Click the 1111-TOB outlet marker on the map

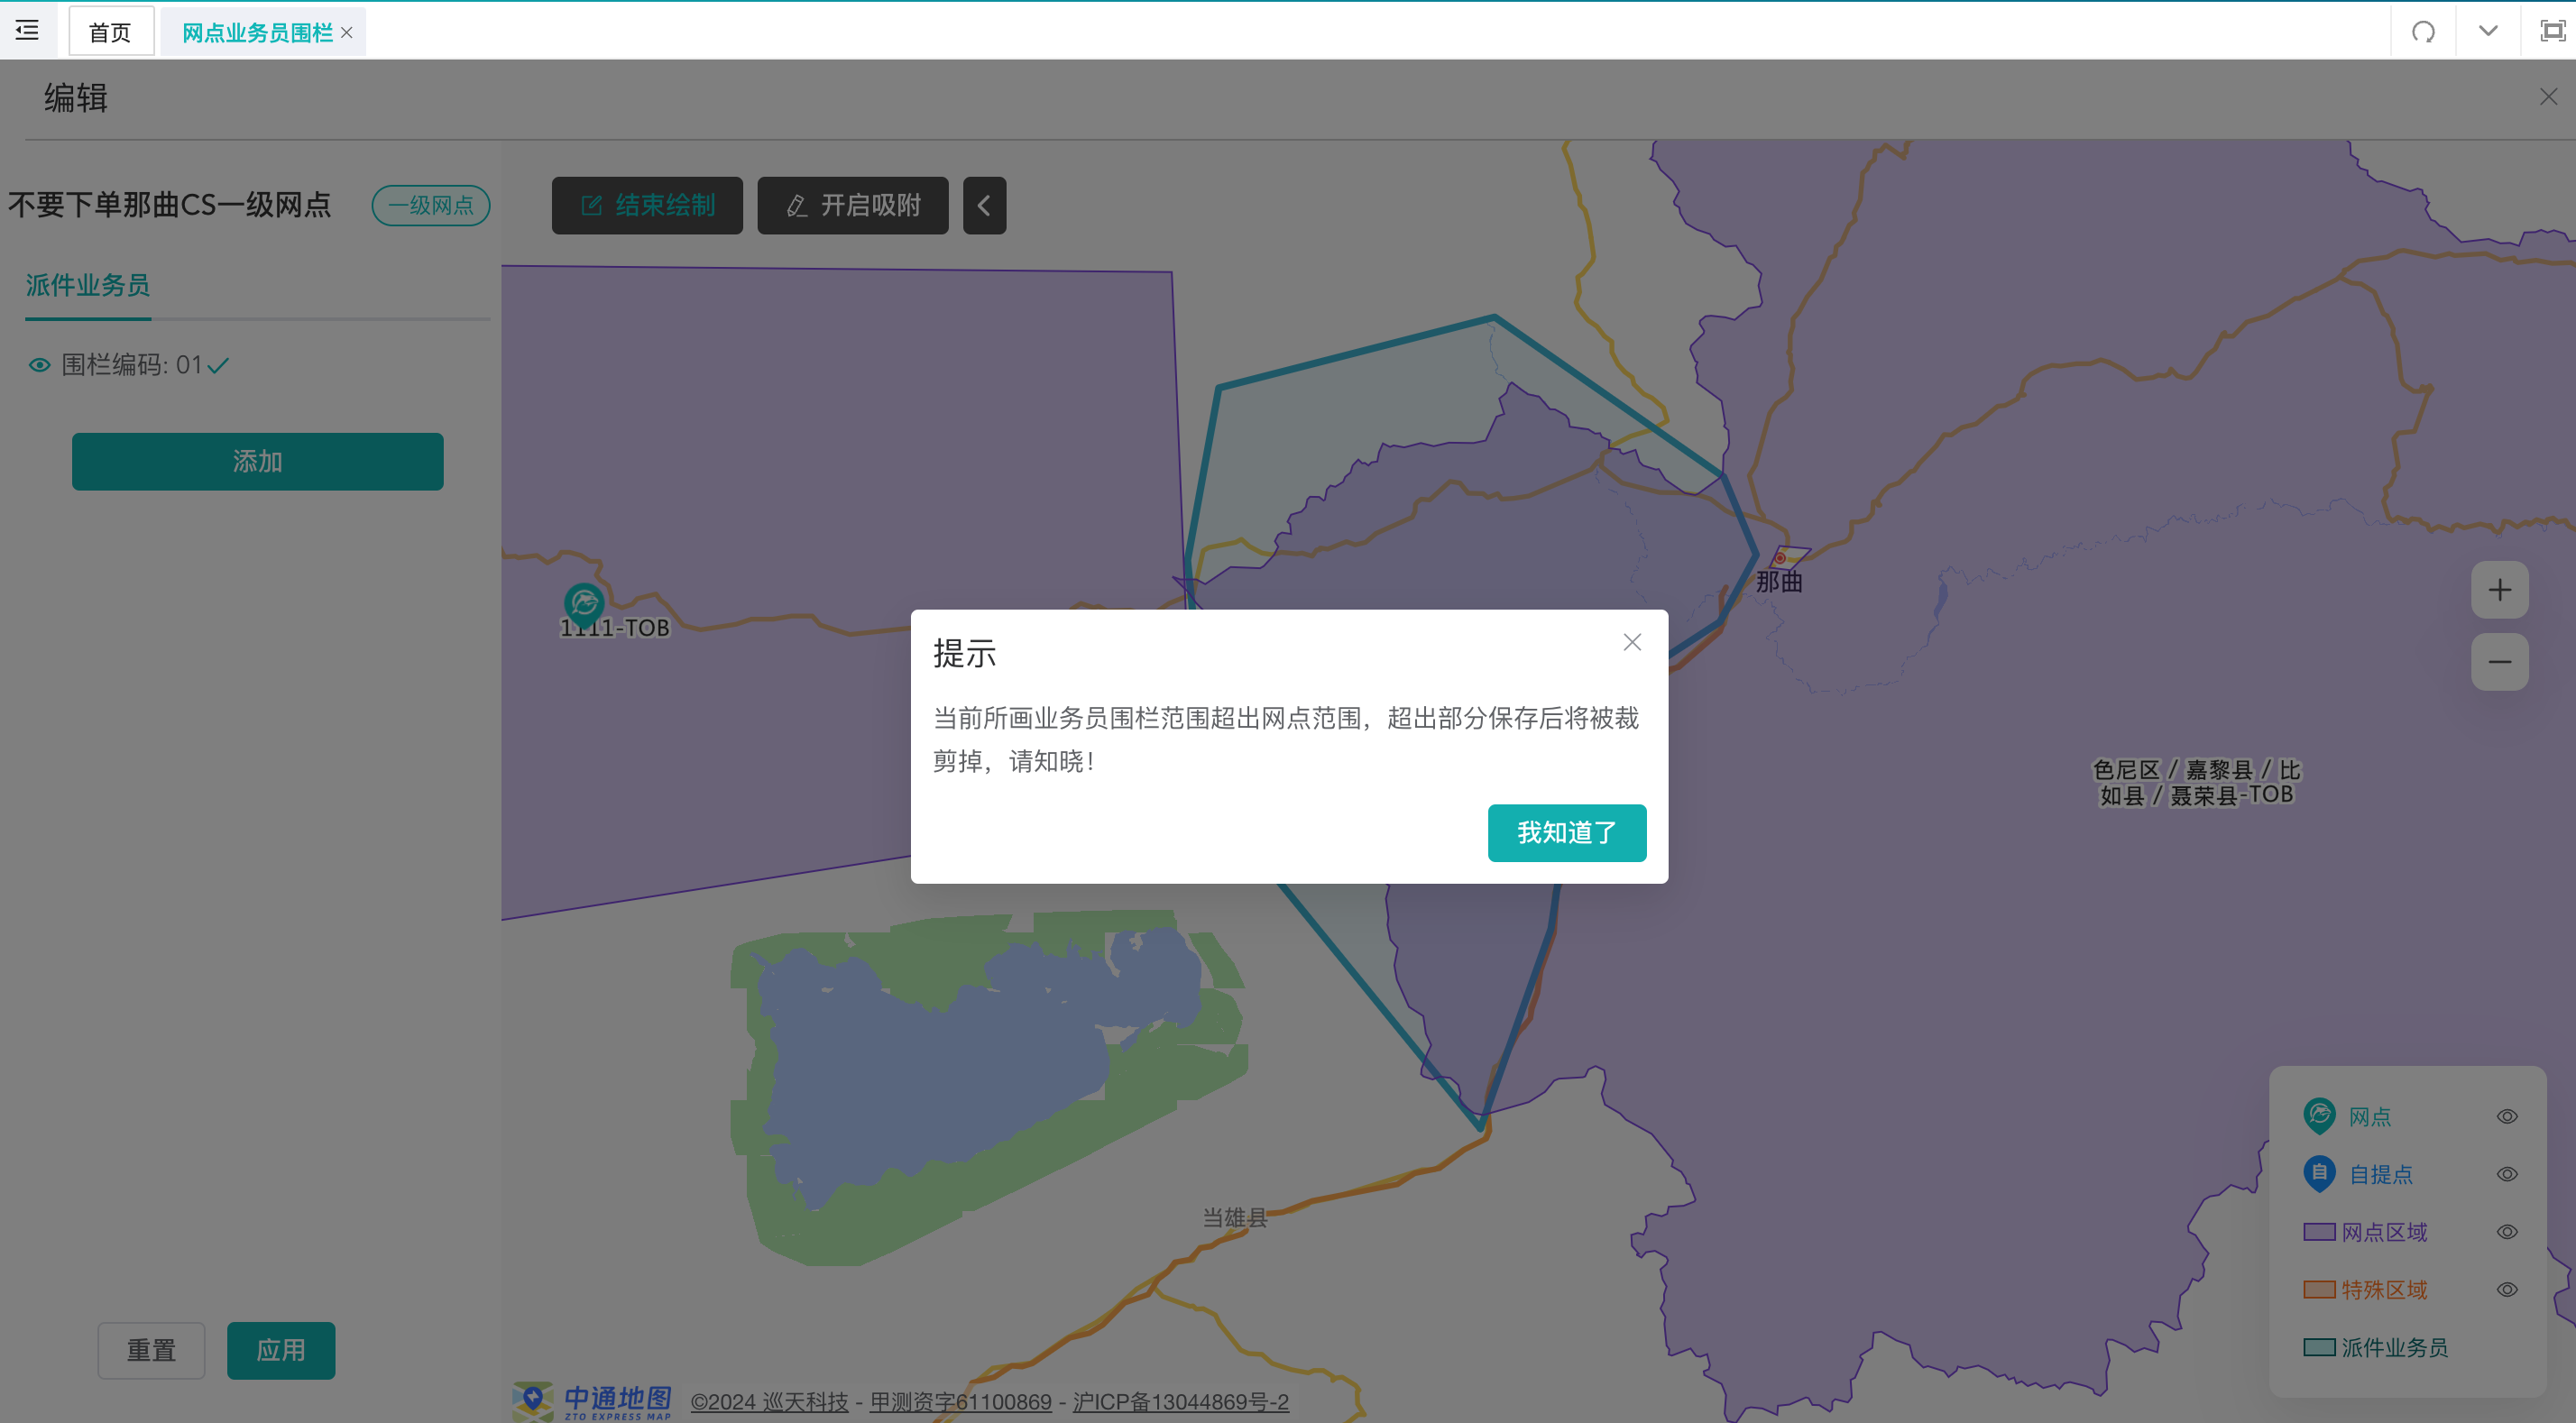coord(584,603)
